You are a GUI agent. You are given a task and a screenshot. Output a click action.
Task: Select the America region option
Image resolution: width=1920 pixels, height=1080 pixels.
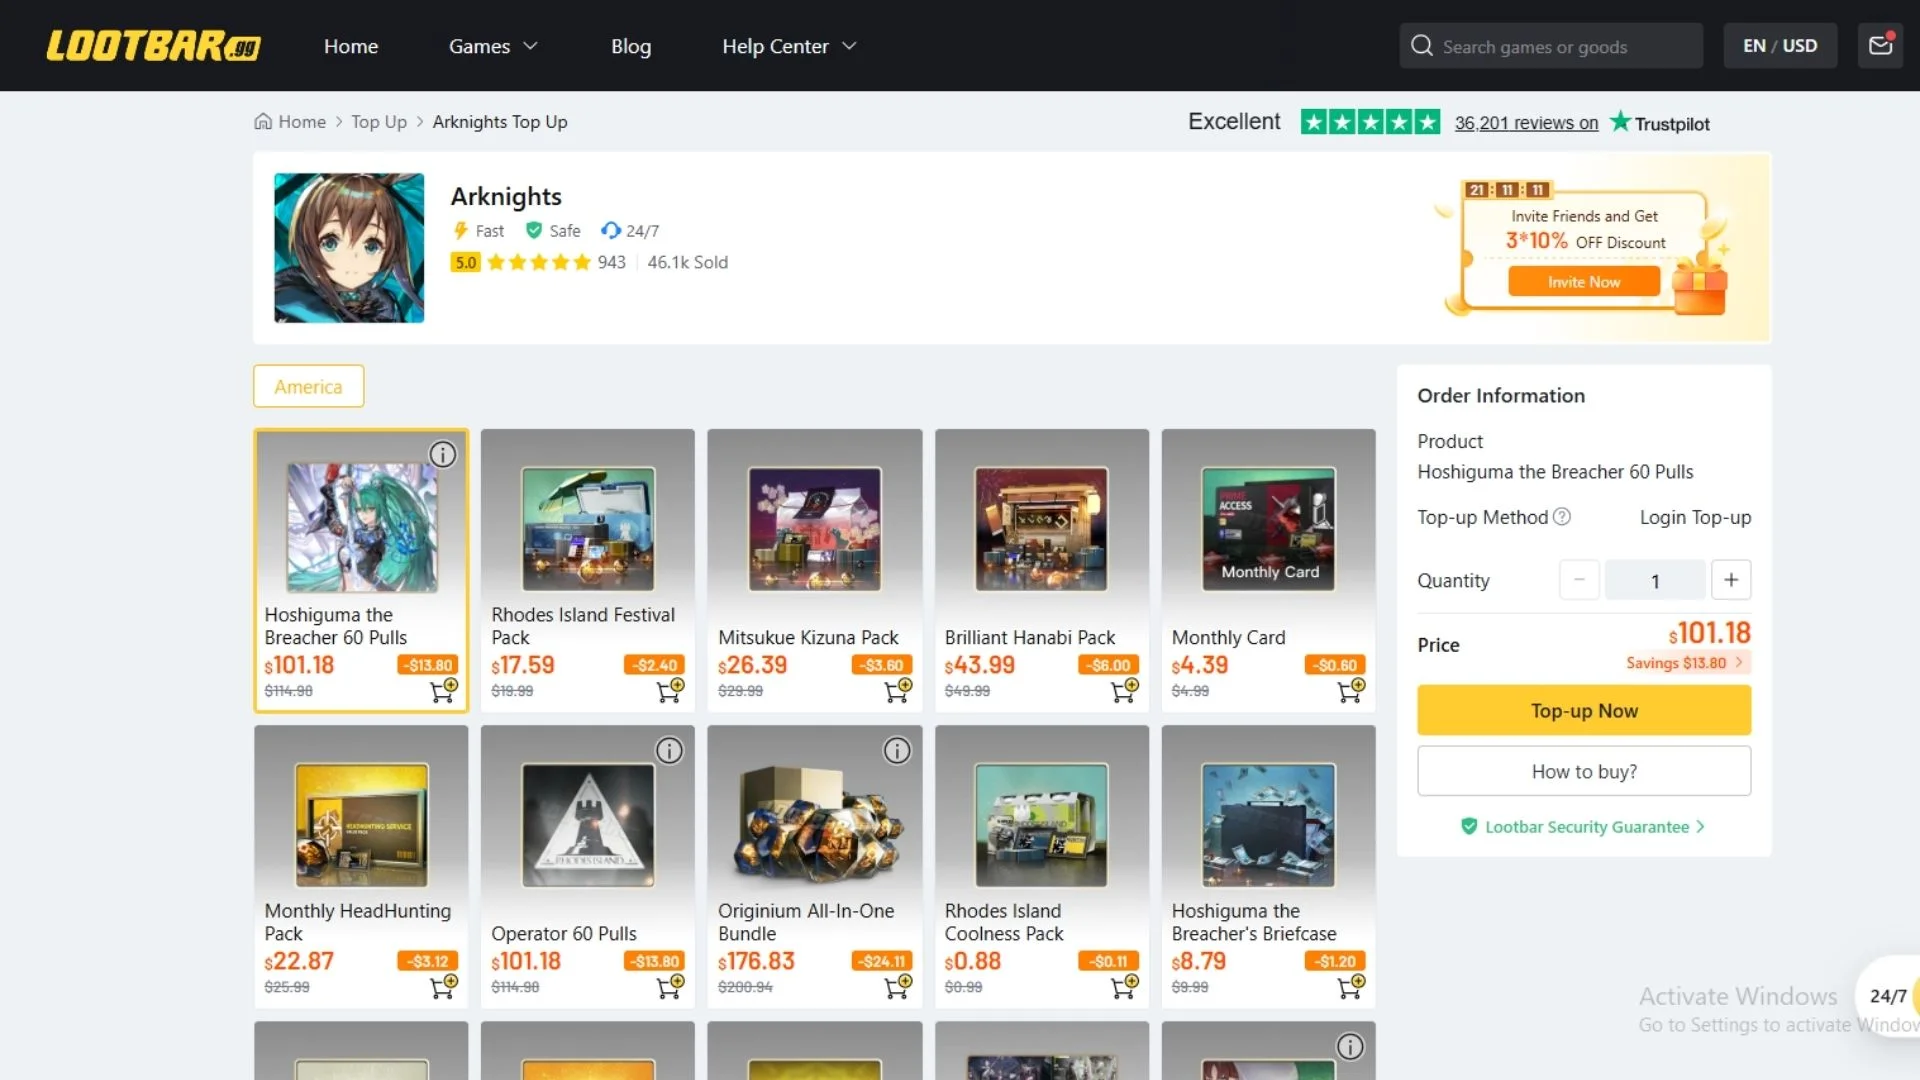[x=308, y=386]
